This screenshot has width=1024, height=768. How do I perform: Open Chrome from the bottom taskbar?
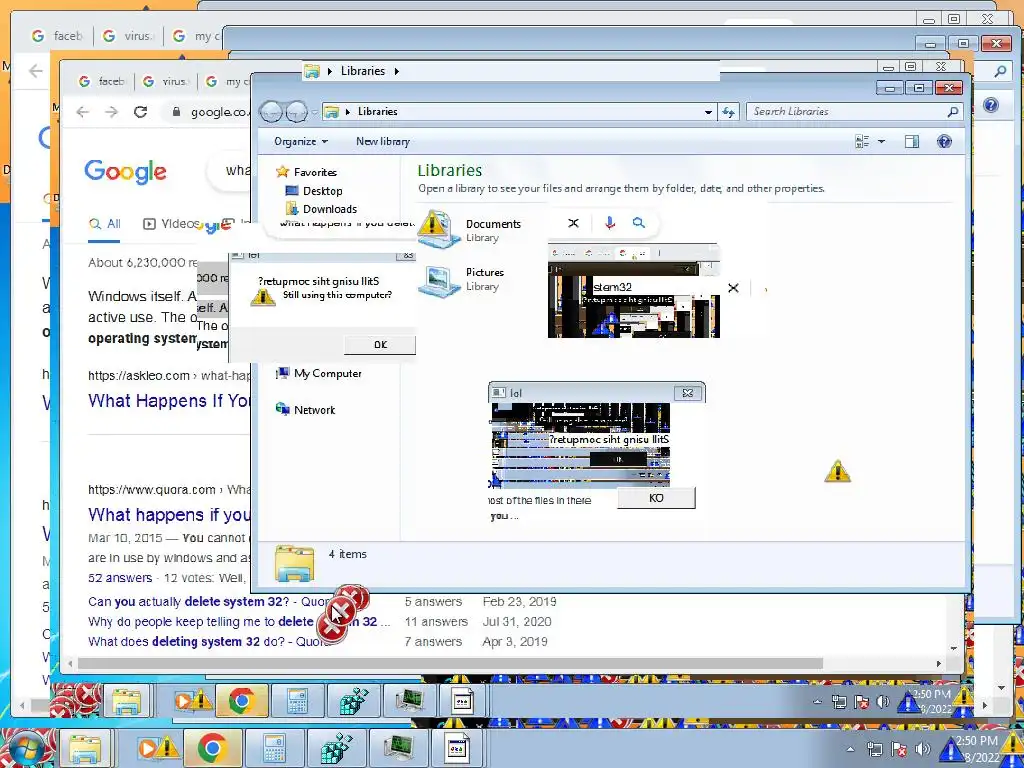(212, 748)
